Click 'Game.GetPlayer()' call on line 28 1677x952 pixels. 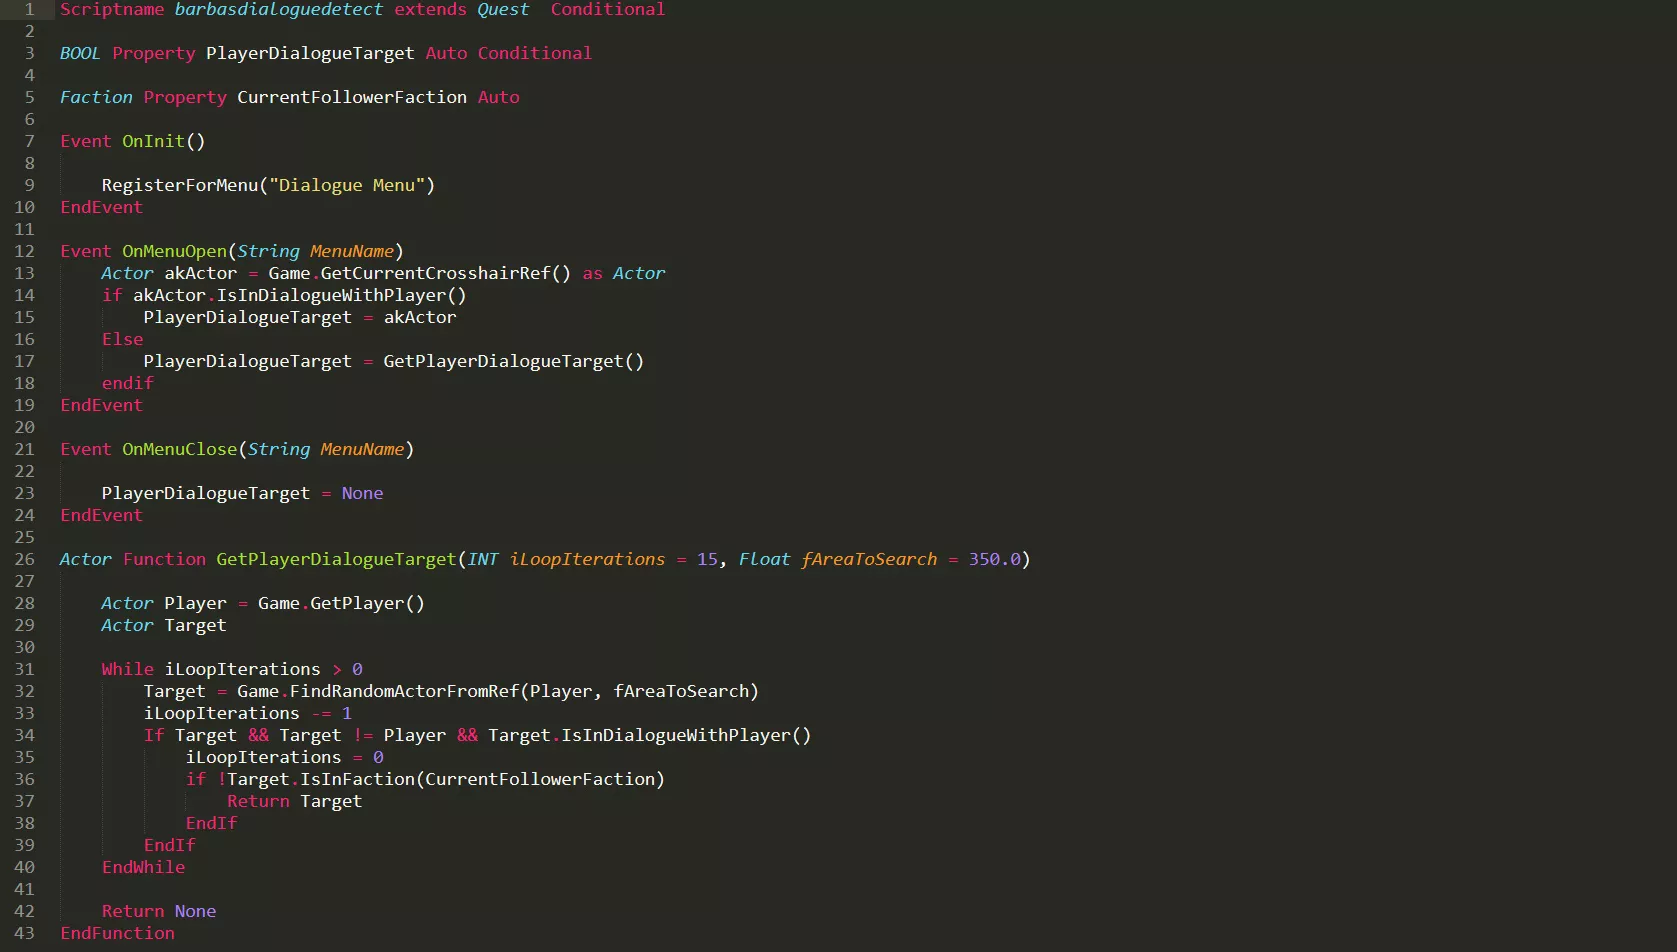click(341, 603)
